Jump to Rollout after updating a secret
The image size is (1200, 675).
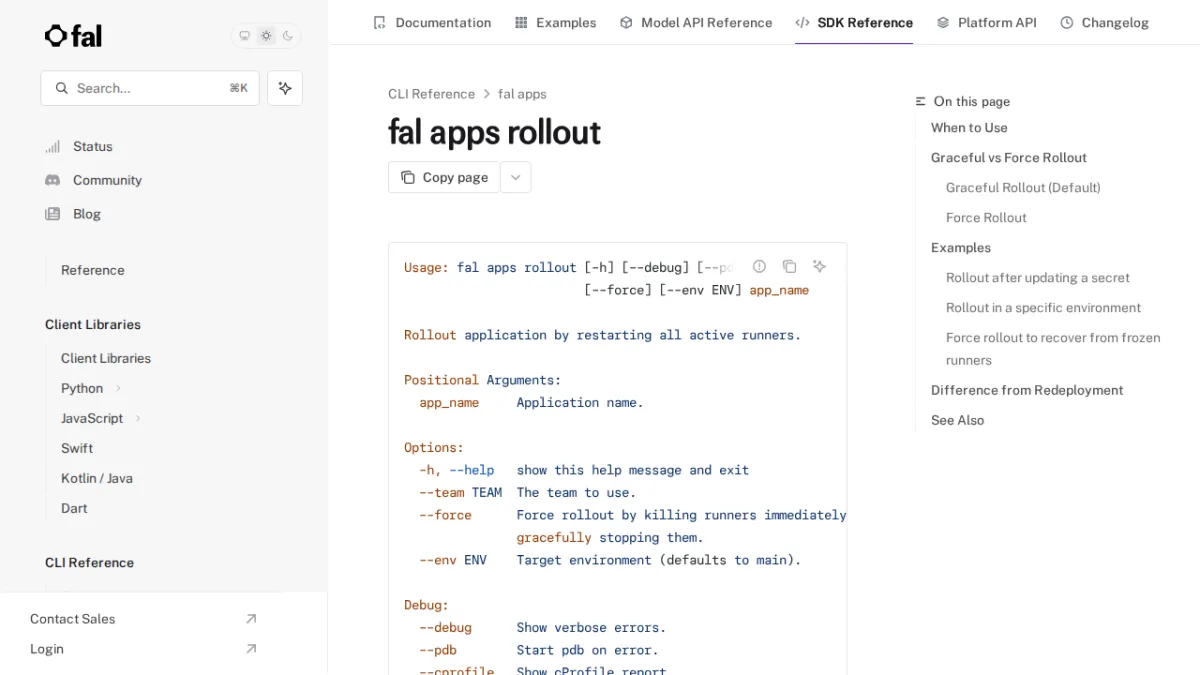point(1038,278)
